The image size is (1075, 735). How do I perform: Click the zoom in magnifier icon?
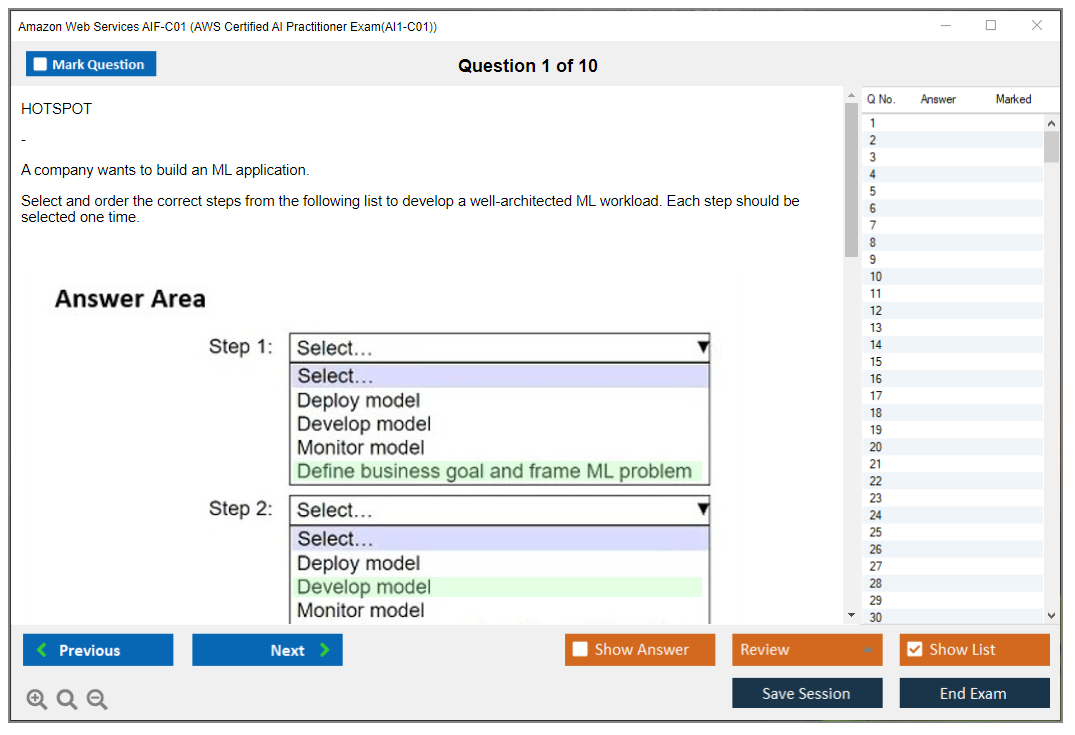(37, 700)
